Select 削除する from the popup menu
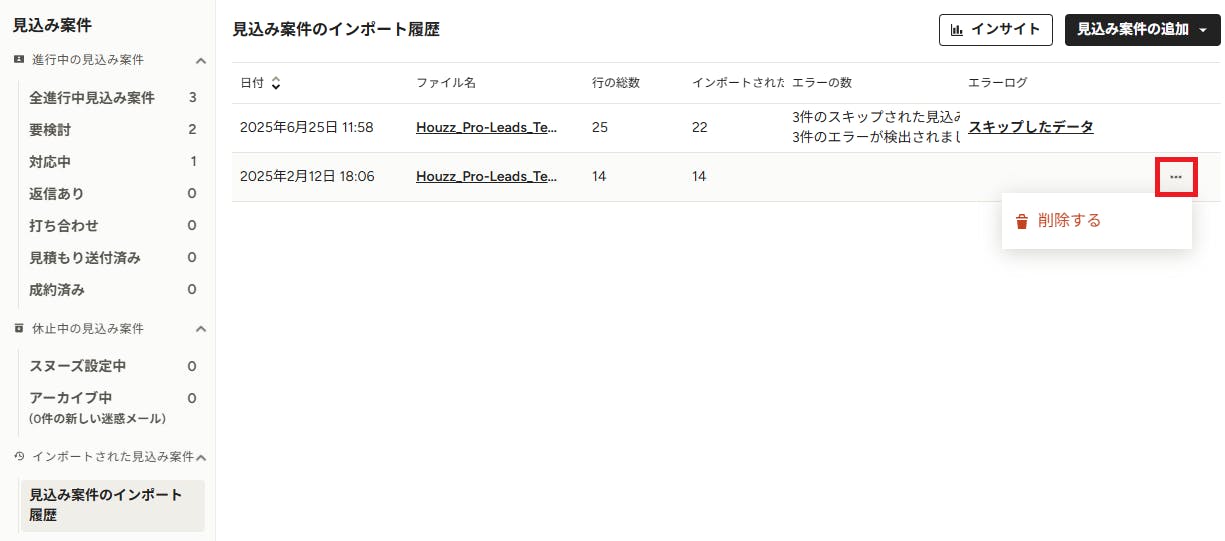This screenshot has height=541, width=1225. [1069, 221]
